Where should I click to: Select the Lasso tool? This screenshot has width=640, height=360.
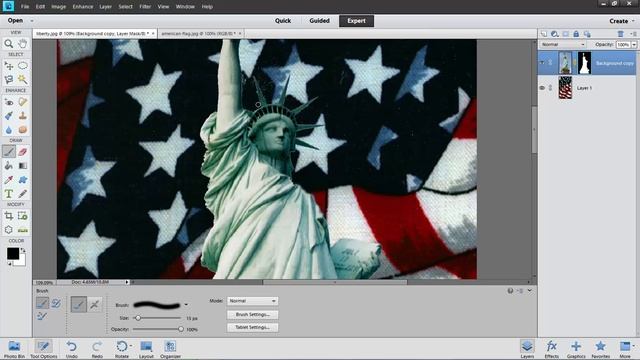pos(9,80)
